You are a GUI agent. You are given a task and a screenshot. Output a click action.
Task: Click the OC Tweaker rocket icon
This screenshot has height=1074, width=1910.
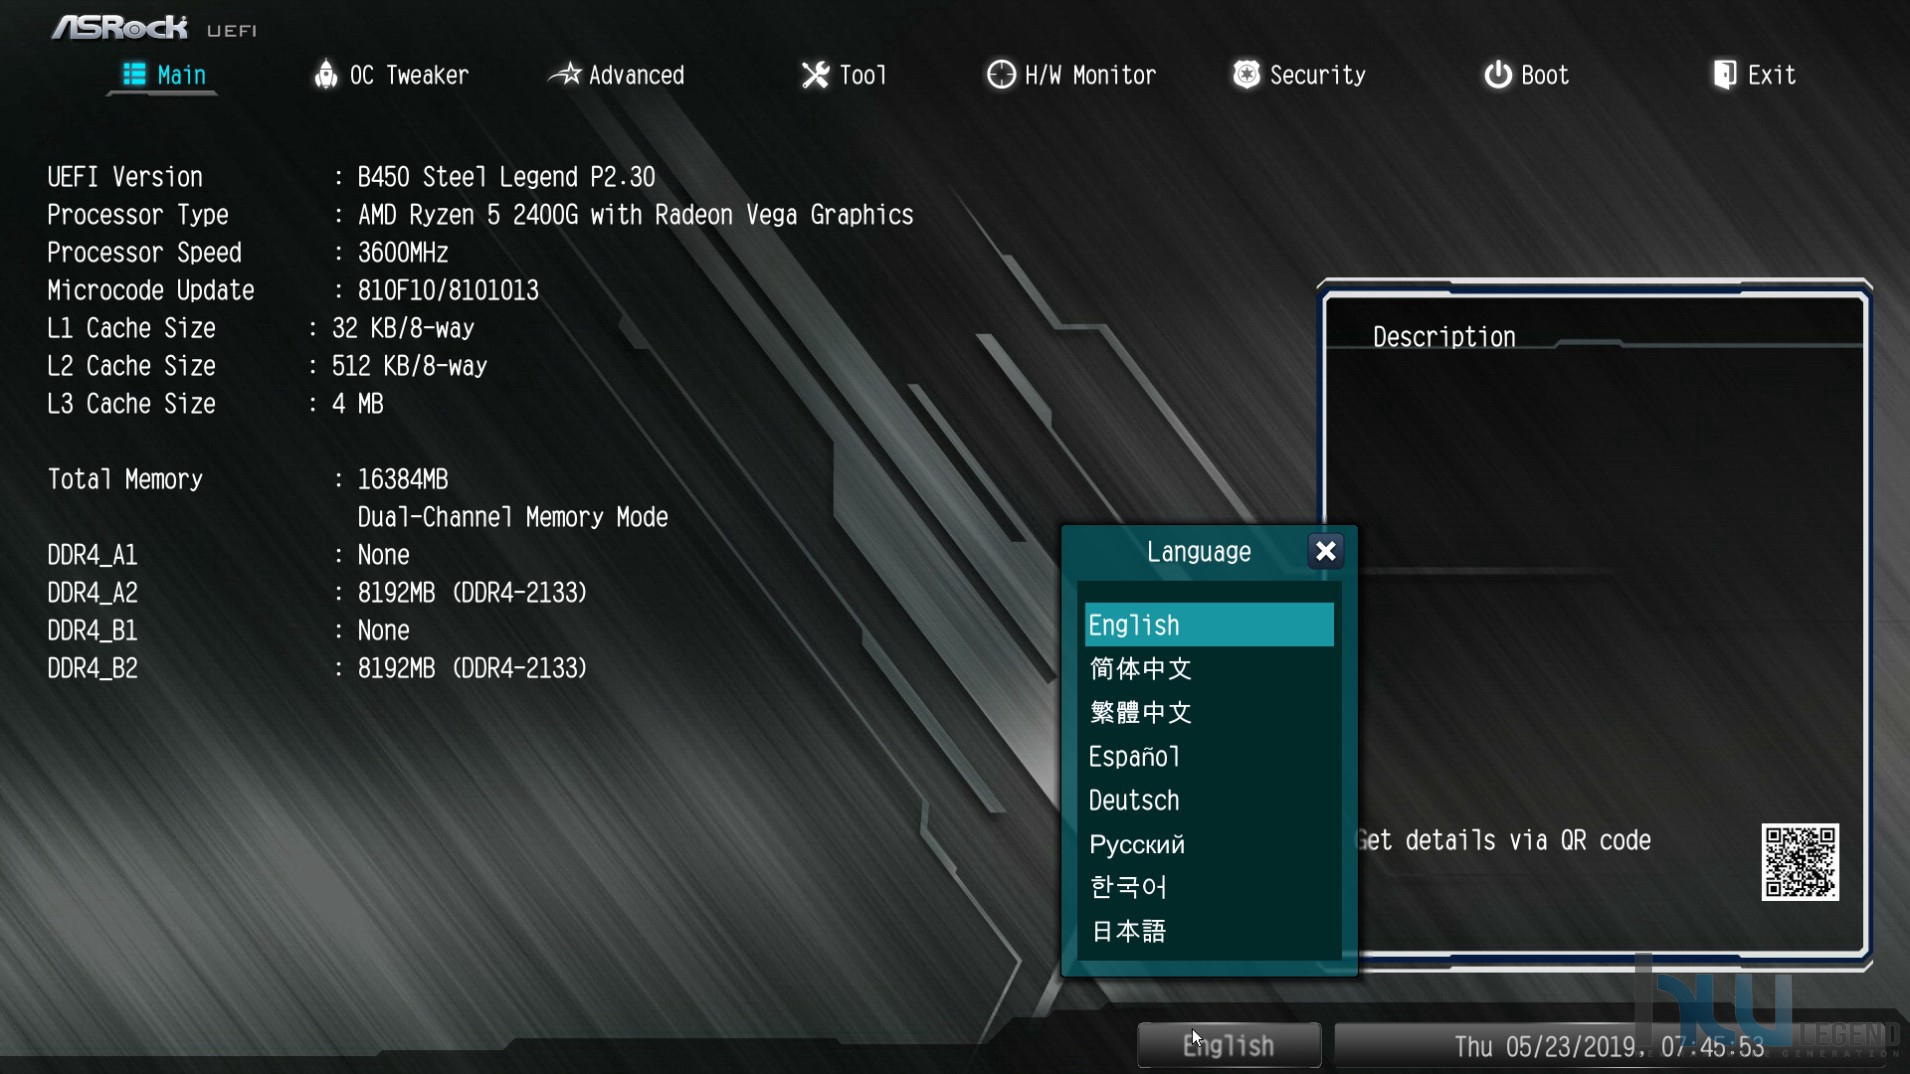point(325,74)
